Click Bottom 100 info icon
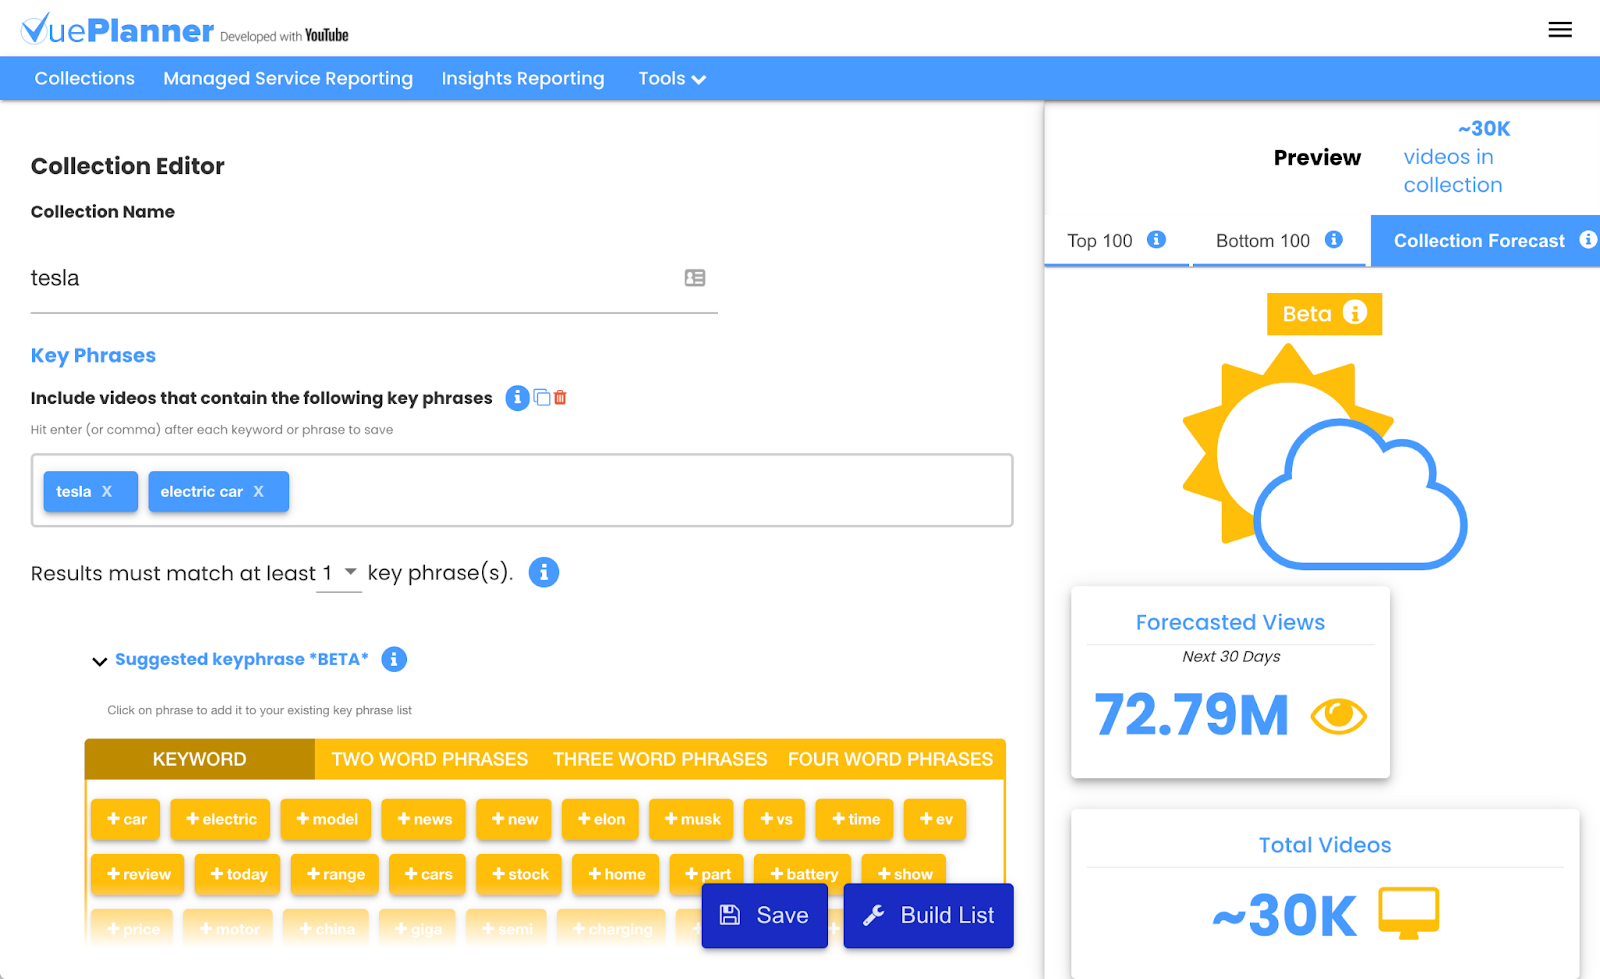 click(1334, 240)
